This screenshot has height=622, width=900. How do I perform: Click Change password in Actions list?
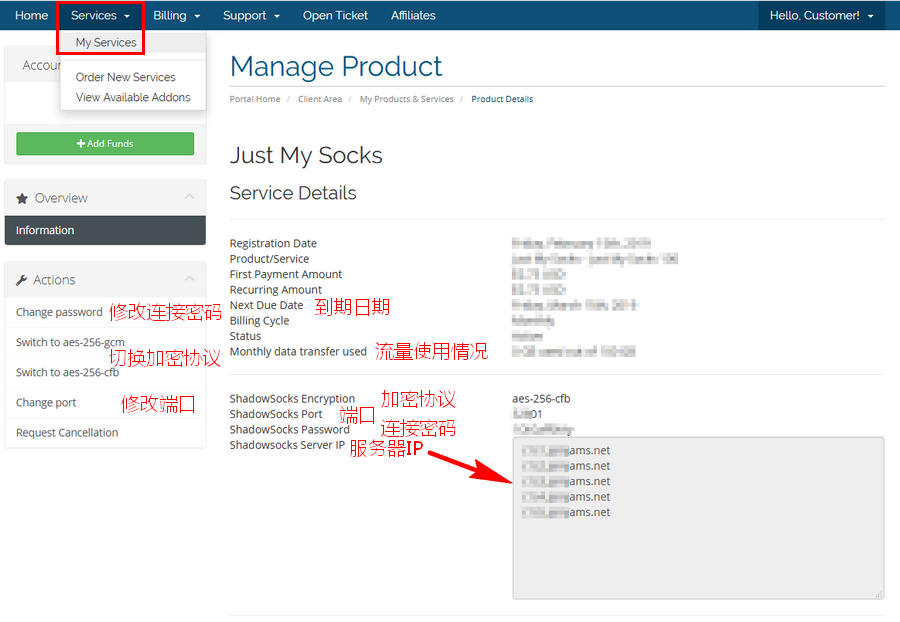coord(59,312)
